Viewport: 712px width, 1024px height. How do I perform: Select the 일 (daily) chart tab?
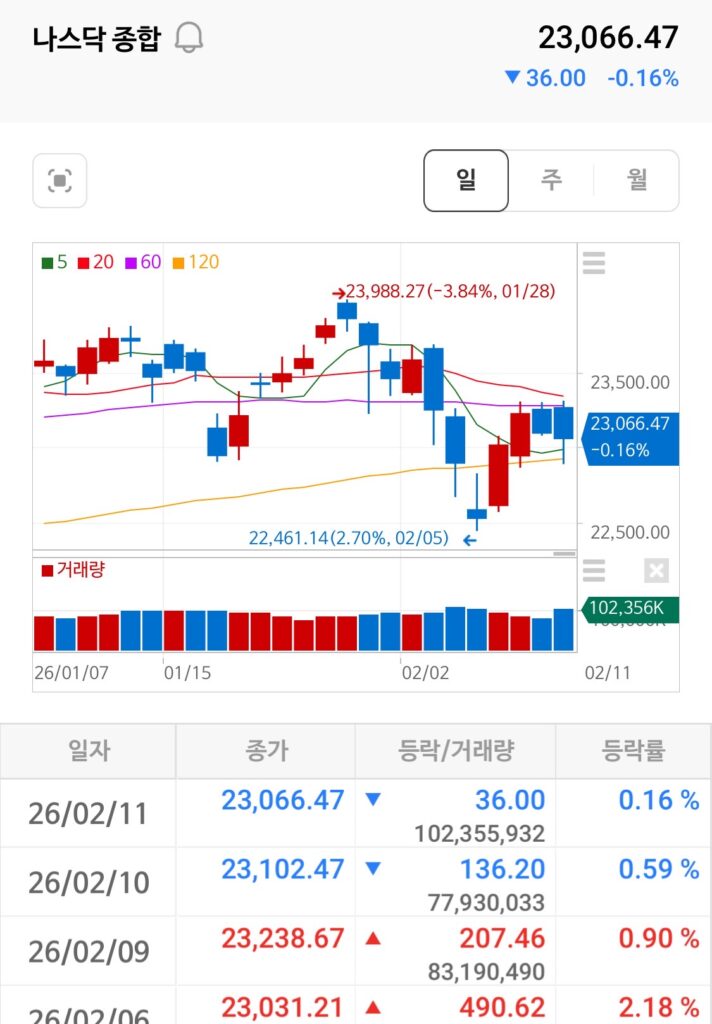466,181
